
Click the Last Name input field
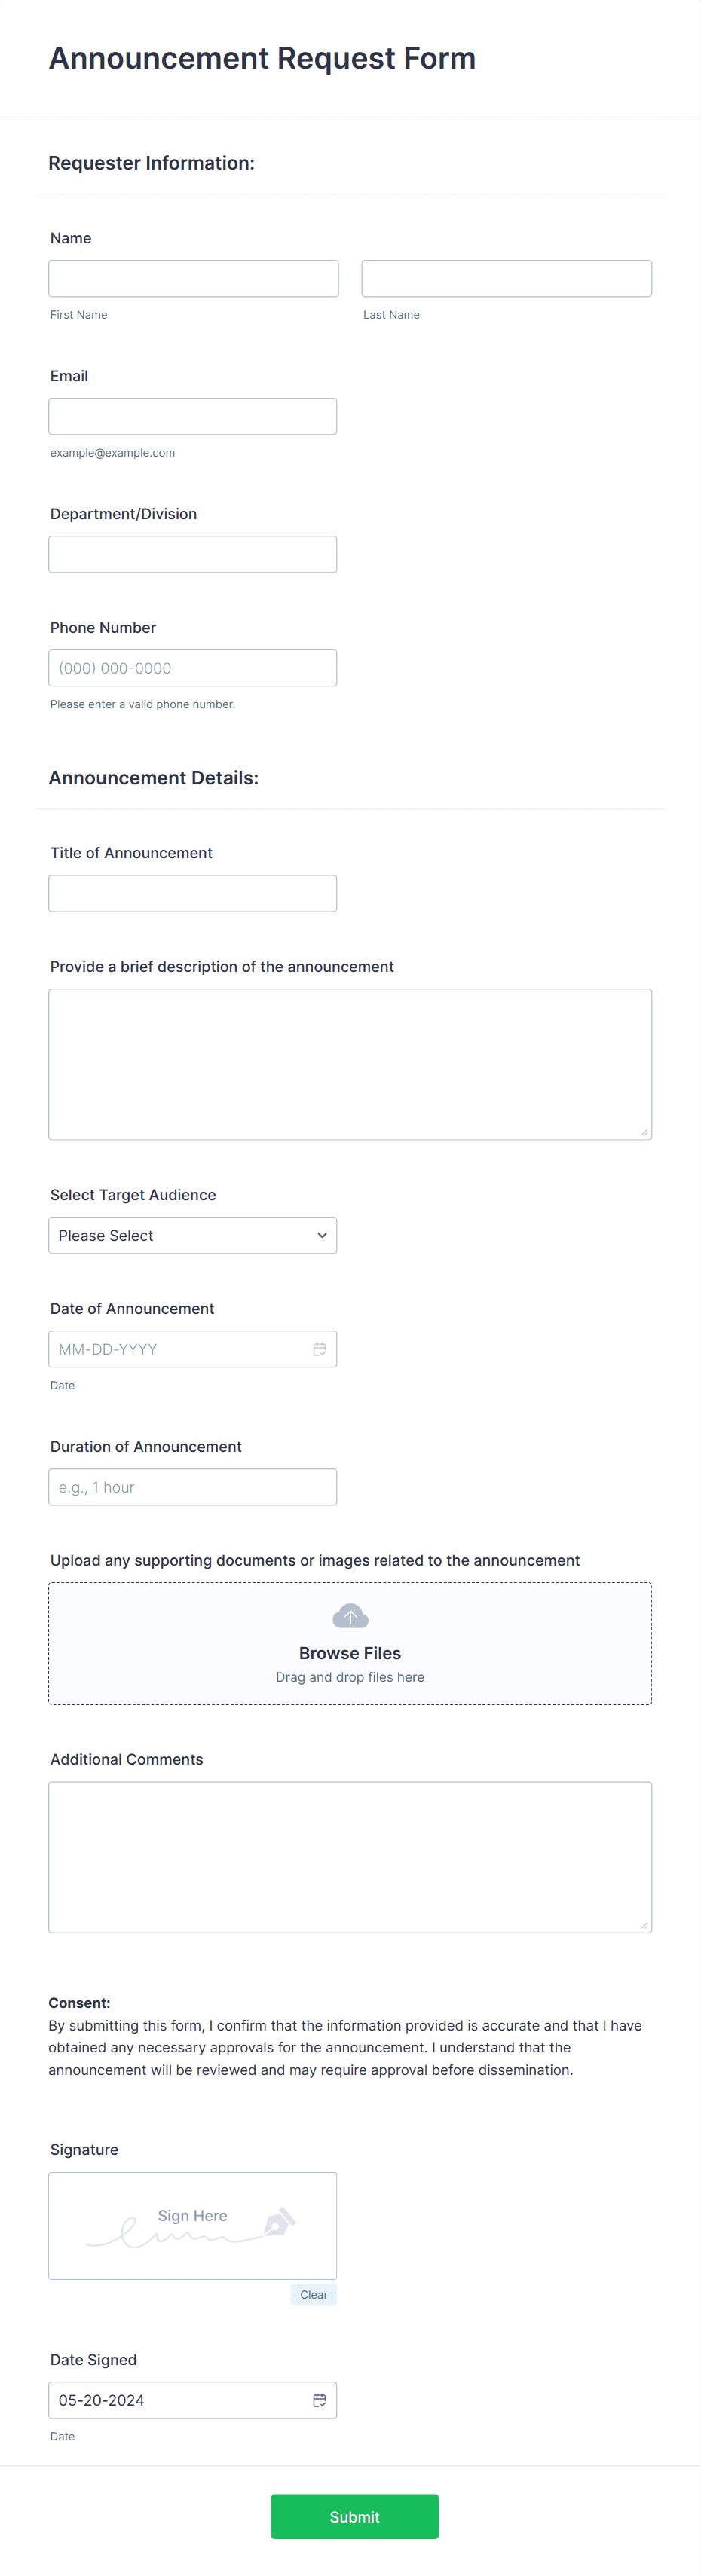click(x=506, y=278)
